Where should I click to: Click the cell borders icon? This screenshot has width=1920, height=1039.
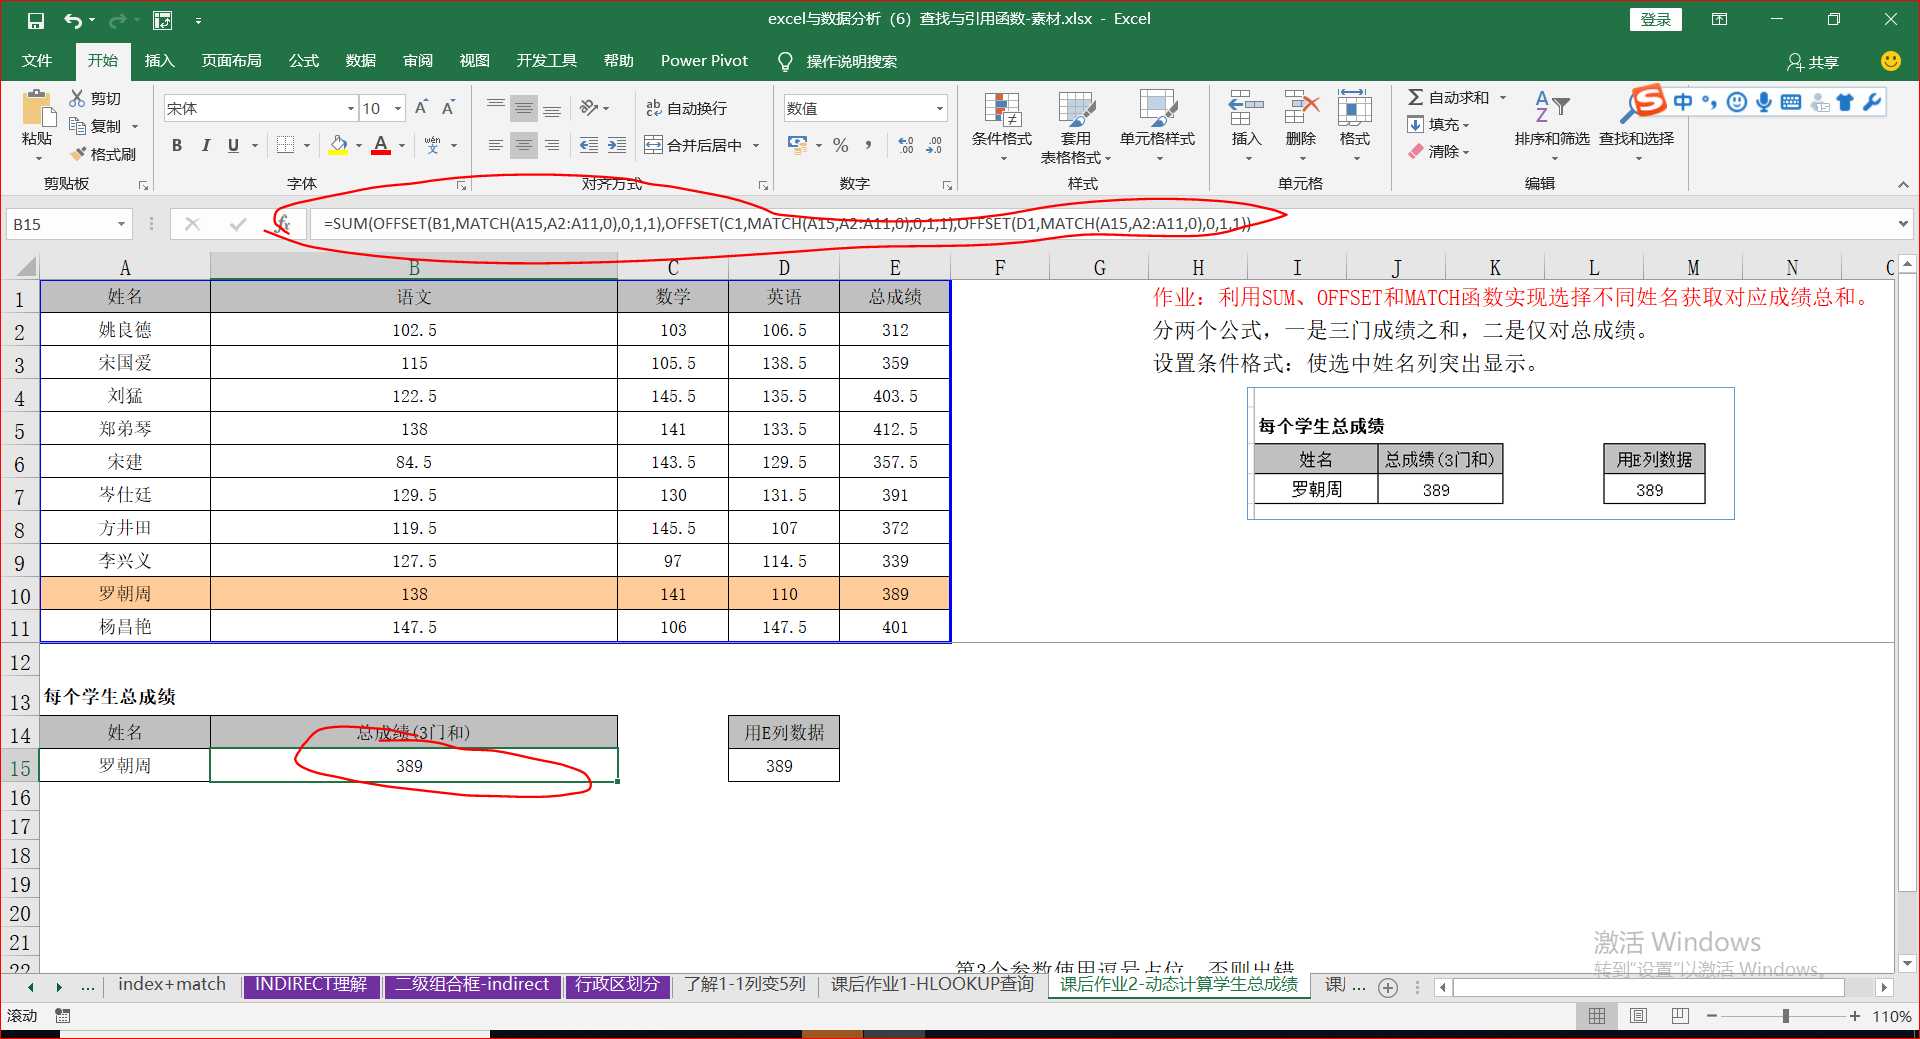(285, 145)
